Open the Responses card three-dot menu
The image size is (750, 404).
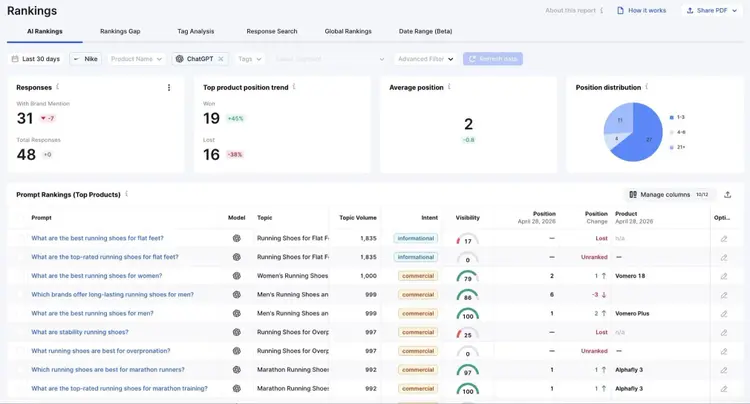tap(169, 87)
